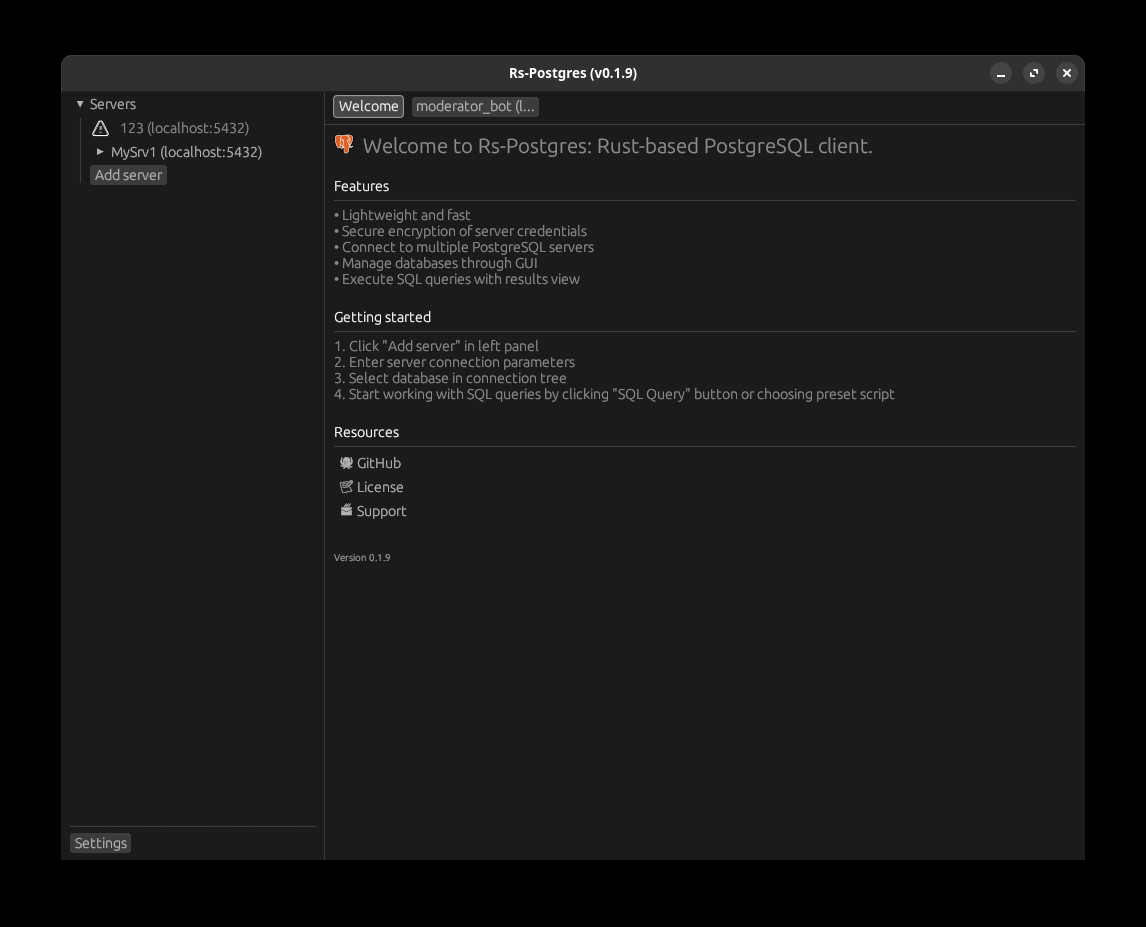1146x927 pixels.
Task: Open the GitHub text link
Action: pyautogui.click(x=379, y=463)
